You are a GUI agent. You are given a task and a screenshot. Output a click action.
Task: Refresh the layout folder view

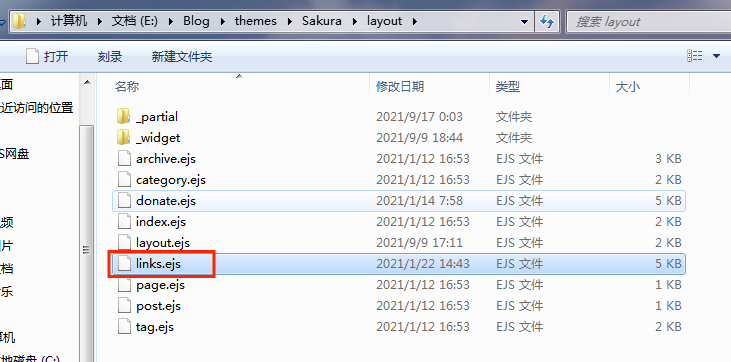547,21
